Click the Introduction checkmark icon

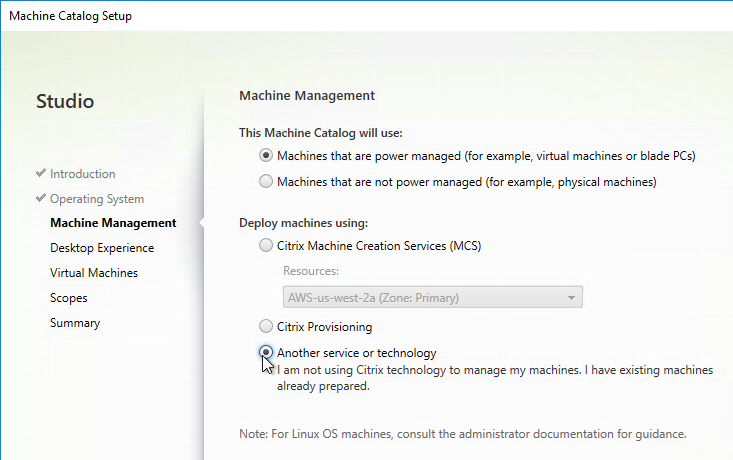(x=41, y=173)
